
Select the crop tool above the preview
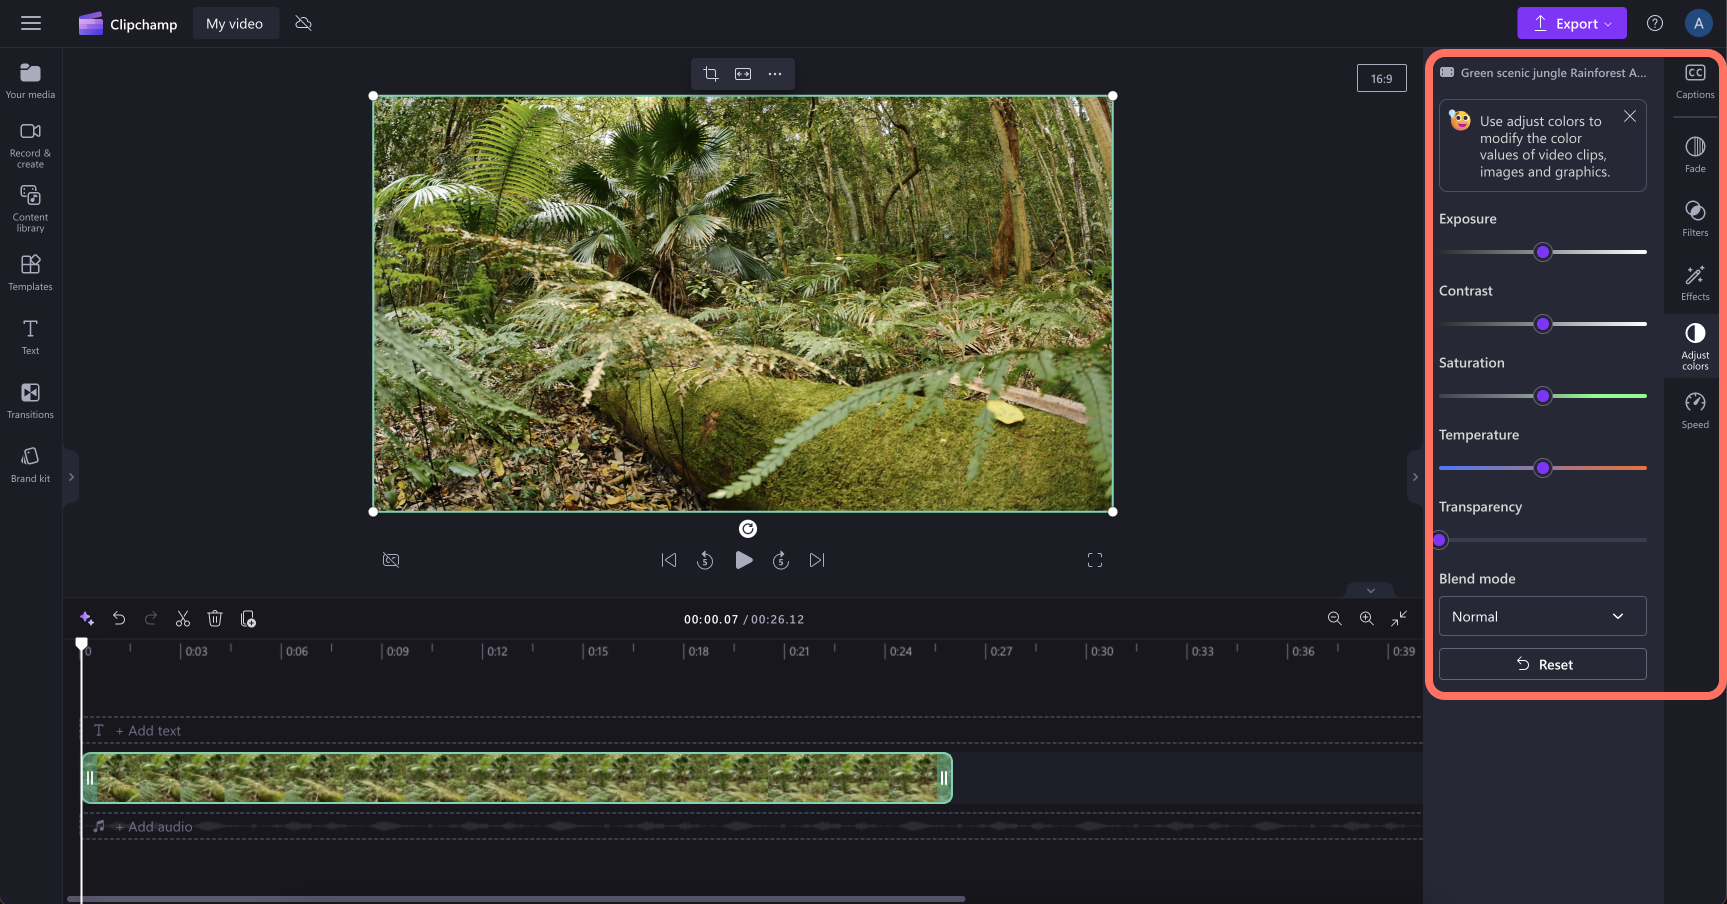point(710,73)
